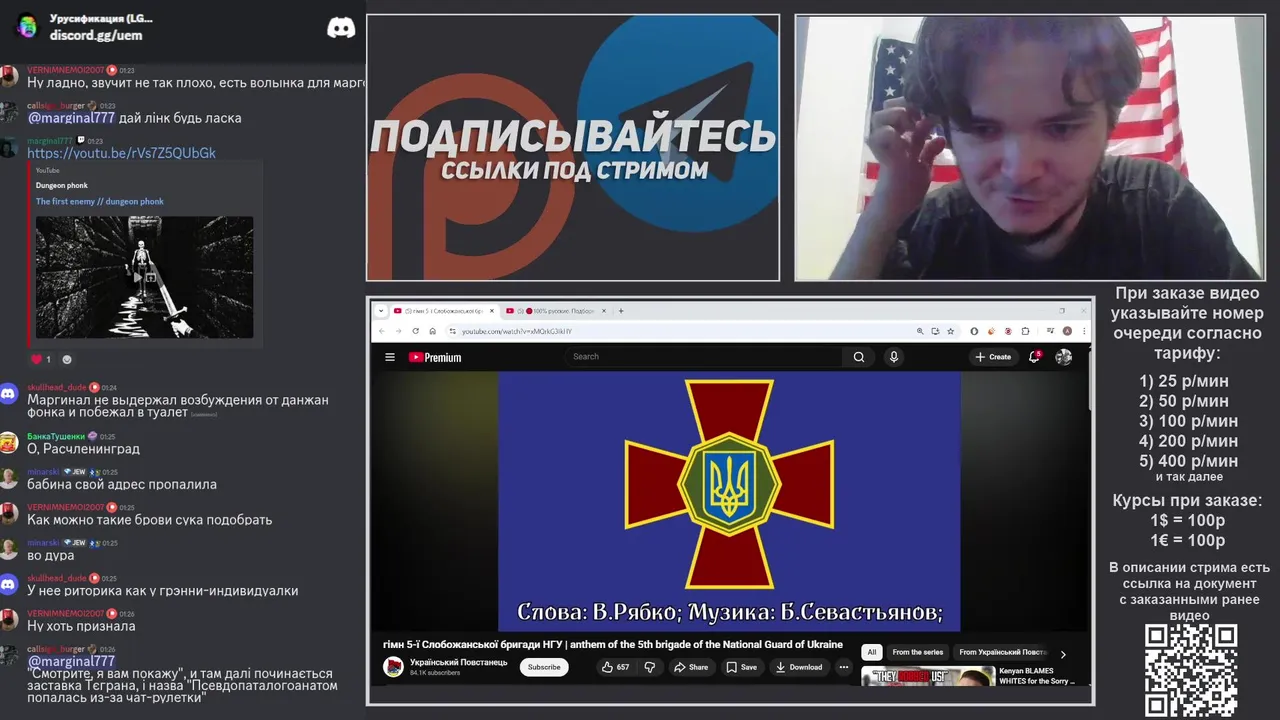The width and height of the screenshot is (1280, 720).
Task: Go back with the browser back arrow
Action: (382, 331)
